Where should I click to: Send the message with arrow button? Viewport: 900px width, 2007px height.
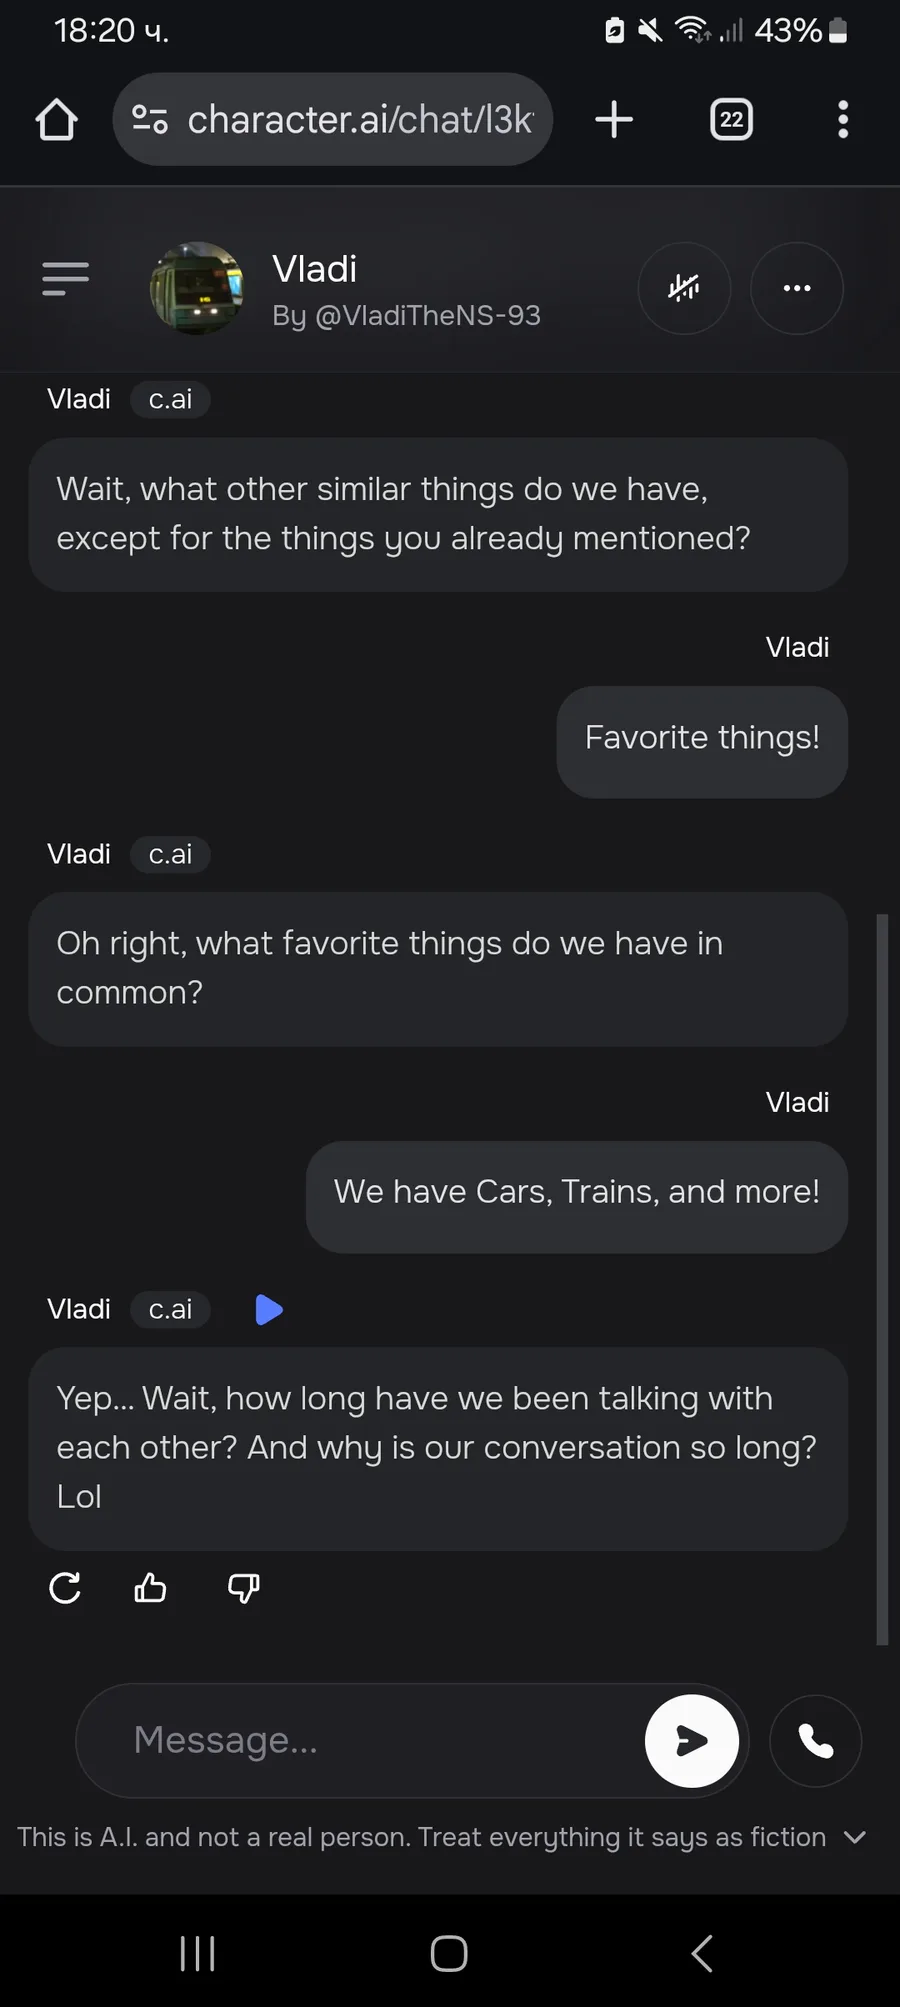click(x=692, y=1741)
